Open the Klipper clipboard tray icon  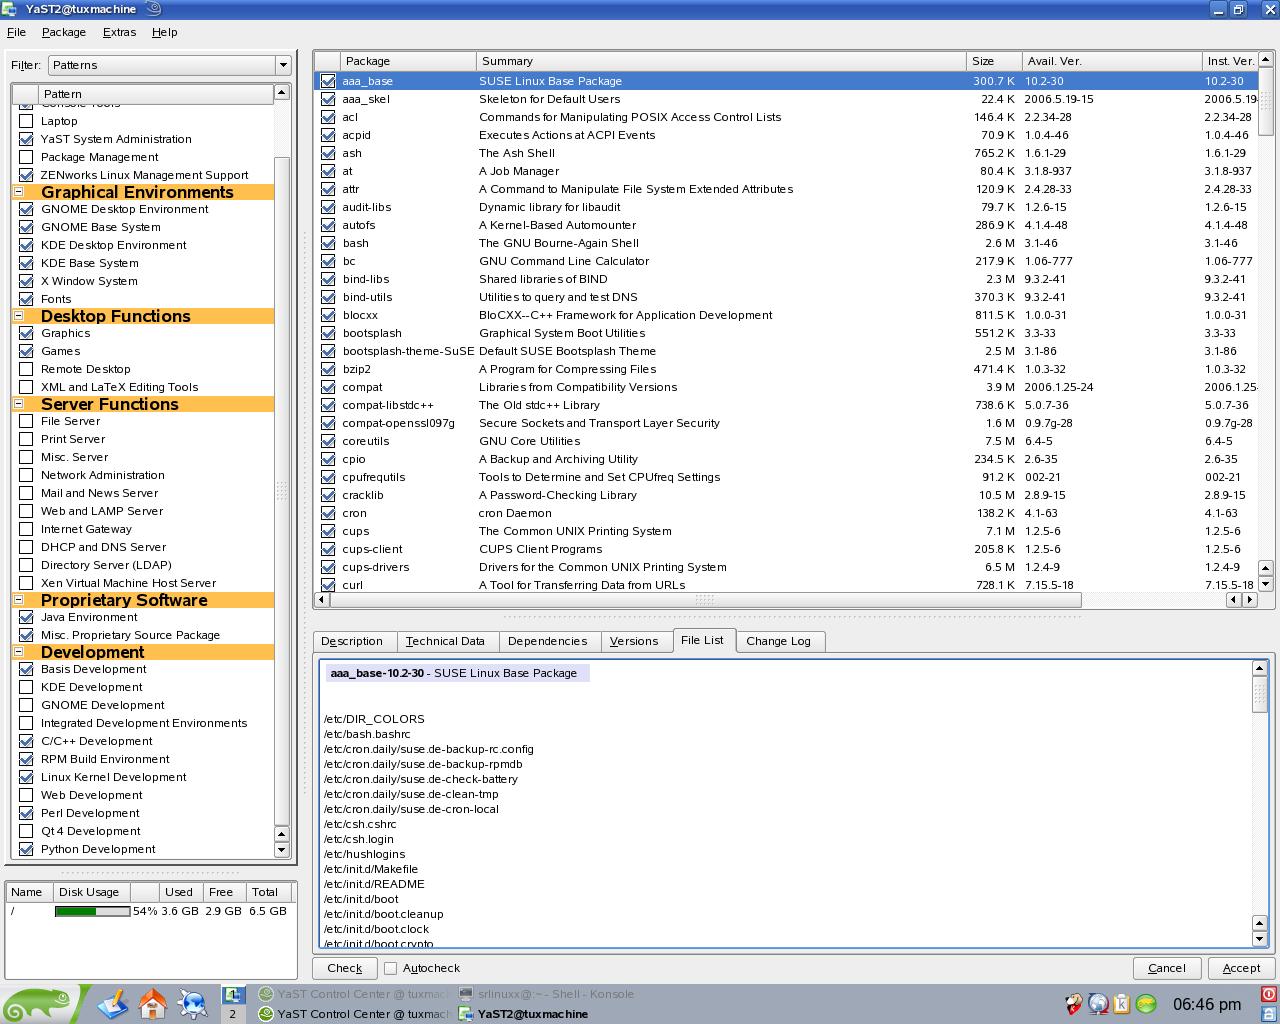point(1121,1004)
